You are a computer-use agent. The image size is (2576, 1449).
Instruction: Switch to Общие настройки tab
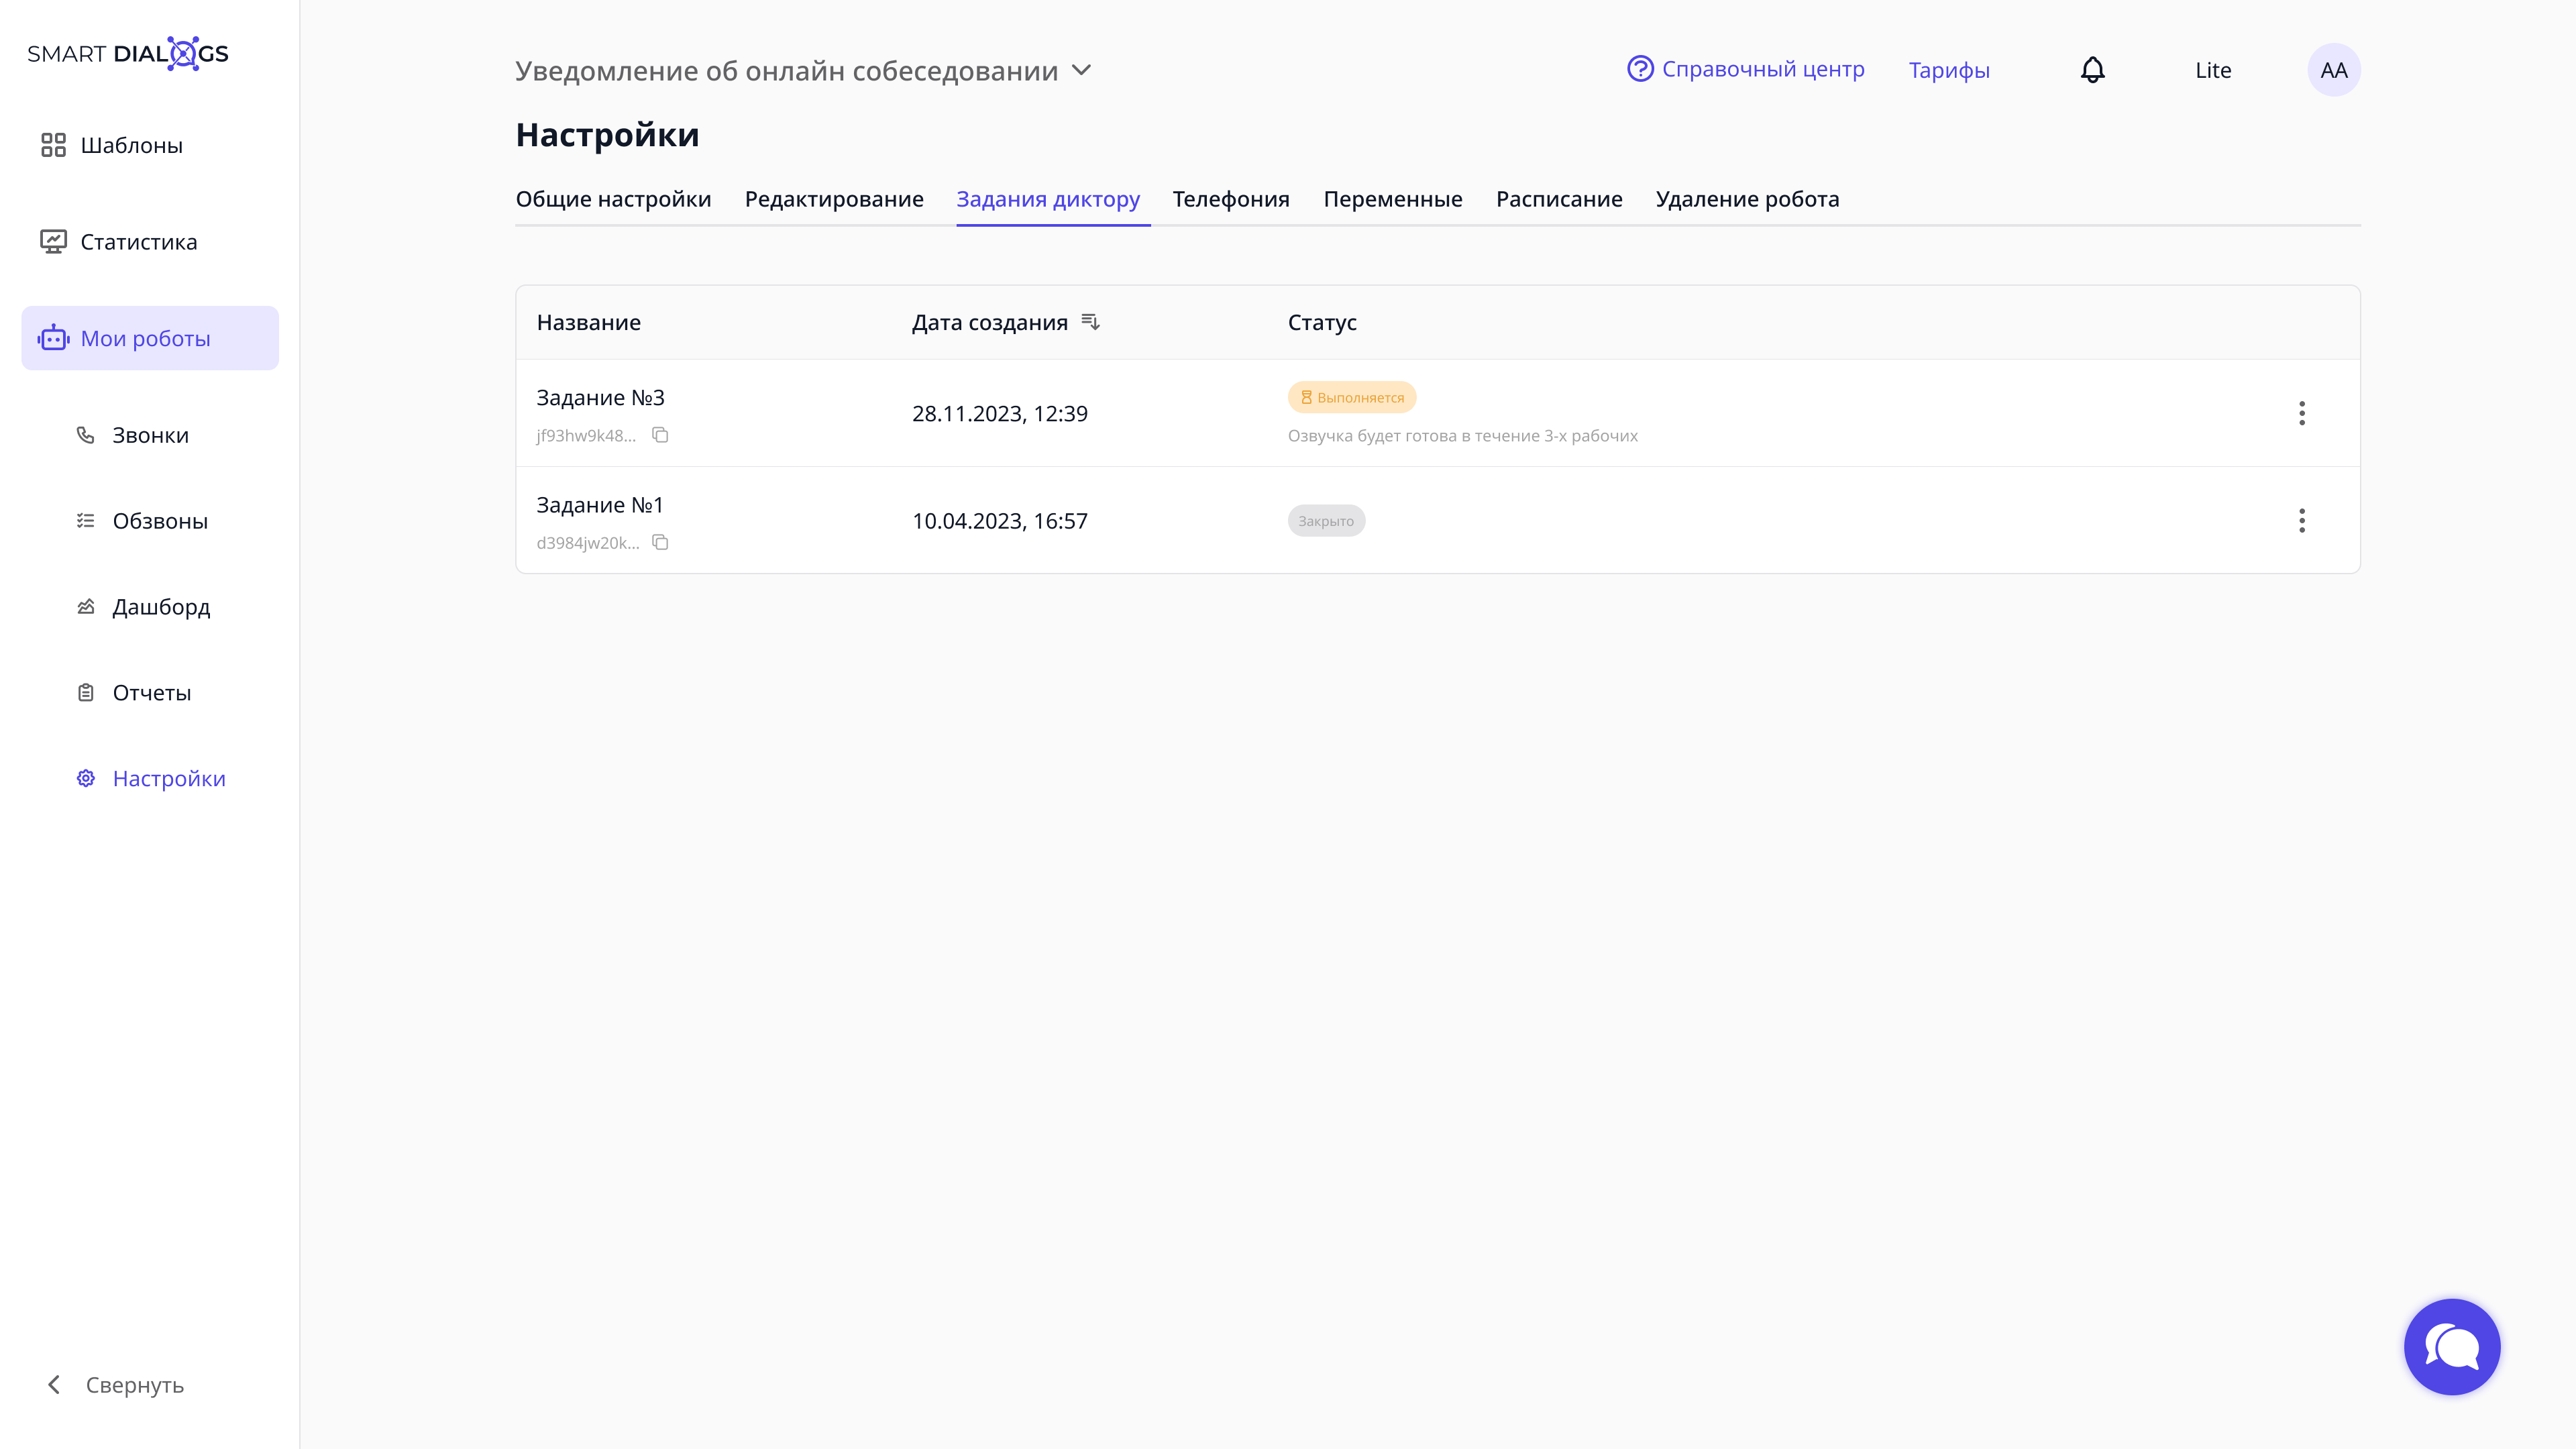(613, 199)
